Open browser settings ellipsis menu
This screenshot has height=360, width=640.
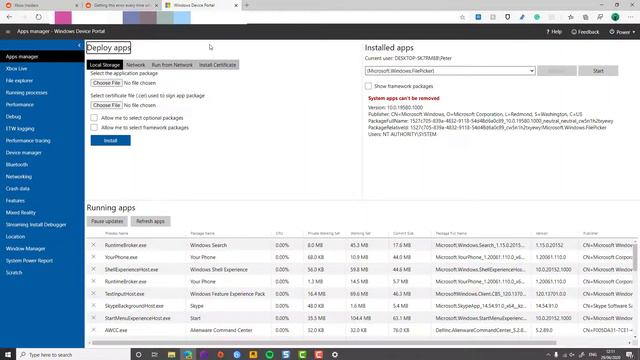(631, 17)
